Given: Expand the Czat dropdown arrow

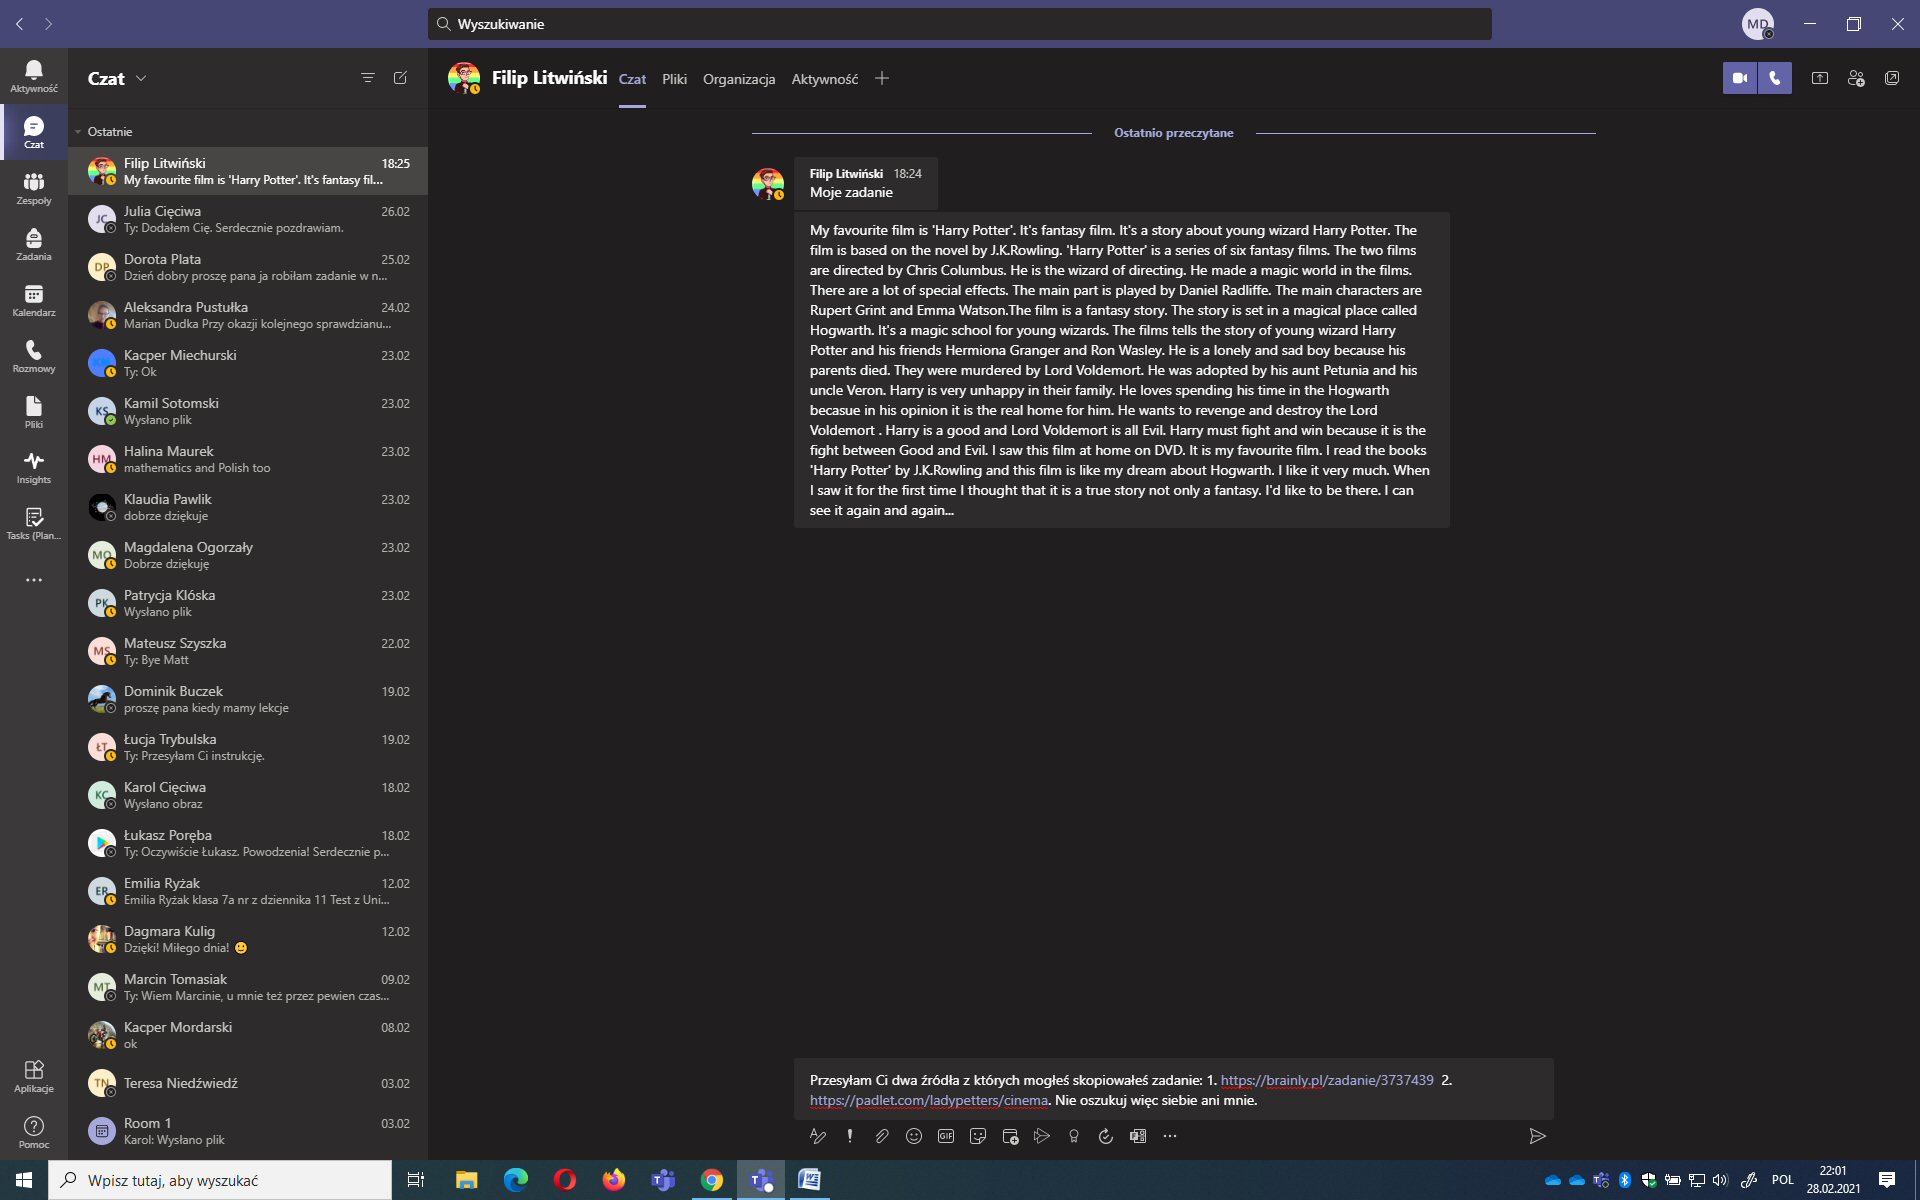Looking at the screenshot, I should pos(141,78).
